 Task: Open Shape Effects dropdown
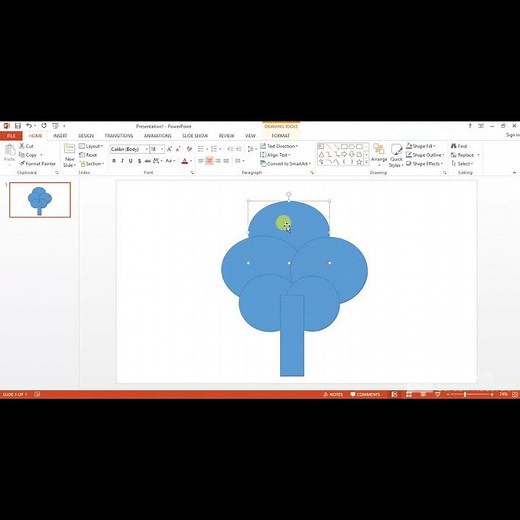[x=424, y=164]
